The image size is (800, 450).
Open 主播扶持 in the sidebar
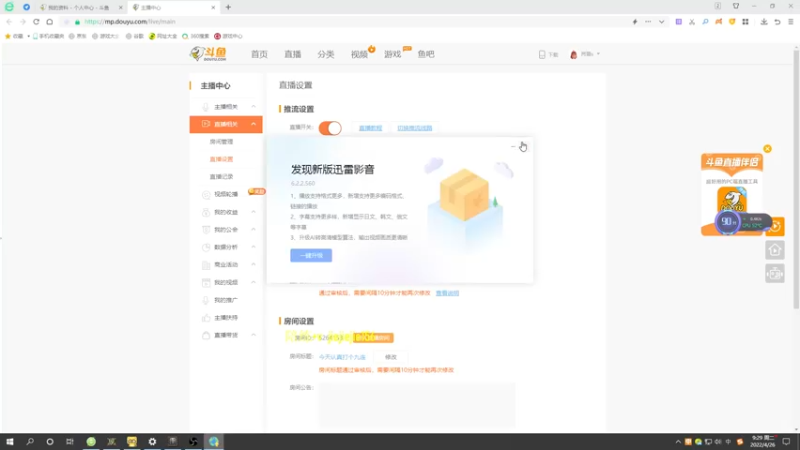tap(226, 317)
